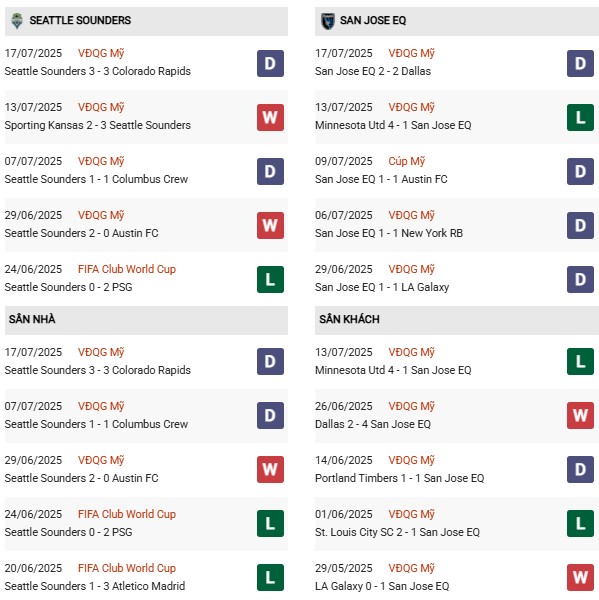Open the SEATTLE SOUNDERS section header

tap(146, 21)
